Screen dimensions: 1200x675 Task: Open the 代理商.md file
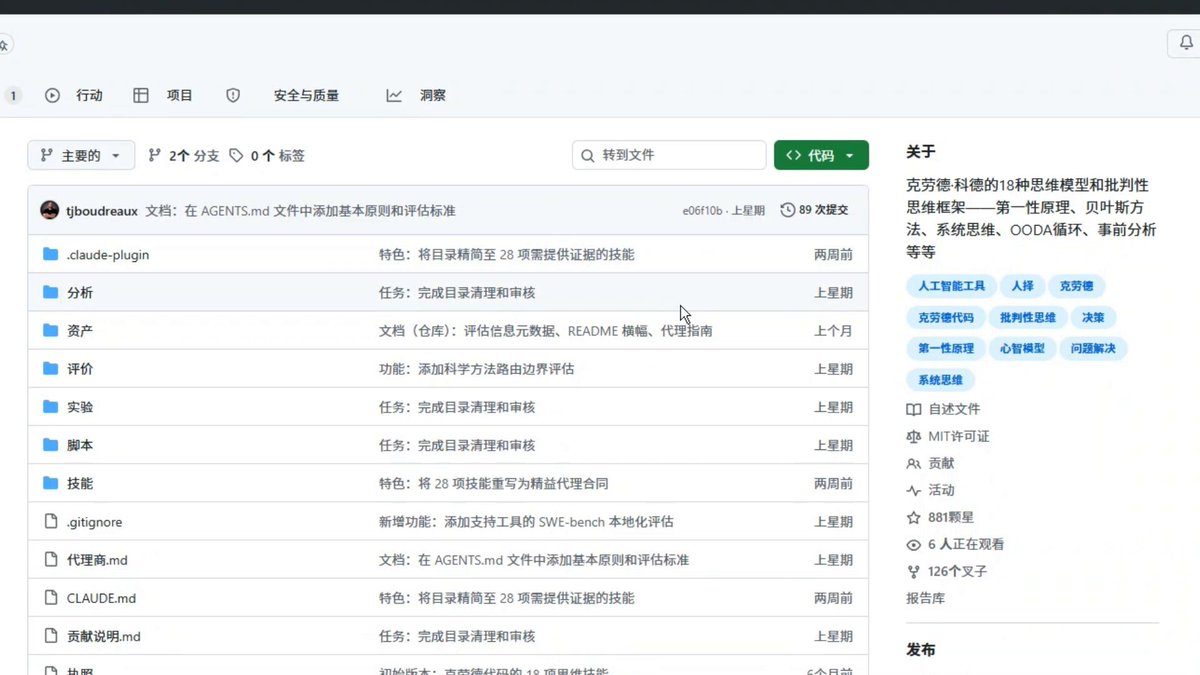click(97, 560)
